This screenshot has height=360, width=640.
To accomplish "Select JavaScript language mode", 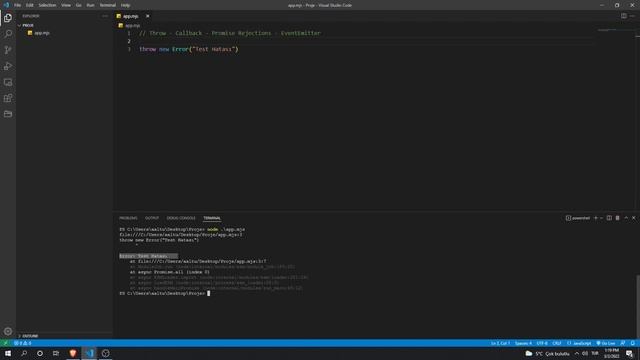I will pyautogui.click(x=579, y=343).
